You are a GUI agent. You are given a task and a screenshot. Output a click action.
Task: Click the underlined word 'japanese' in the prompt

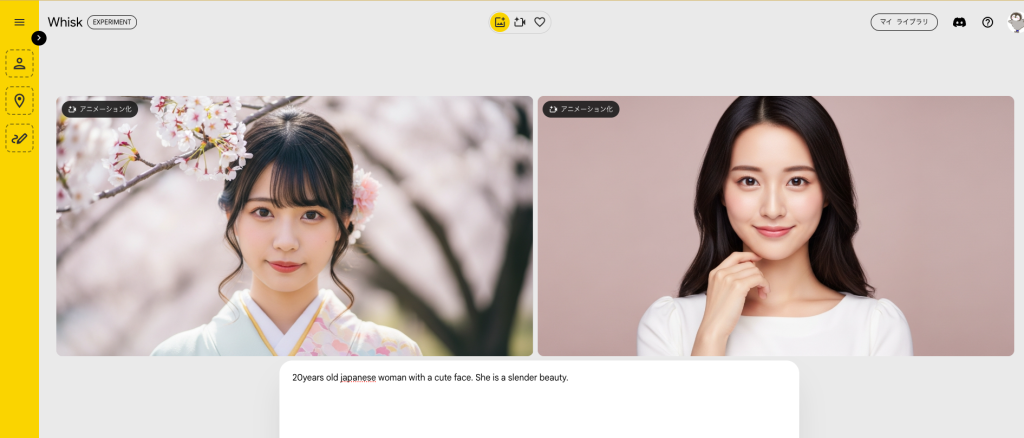click(358, 378)
